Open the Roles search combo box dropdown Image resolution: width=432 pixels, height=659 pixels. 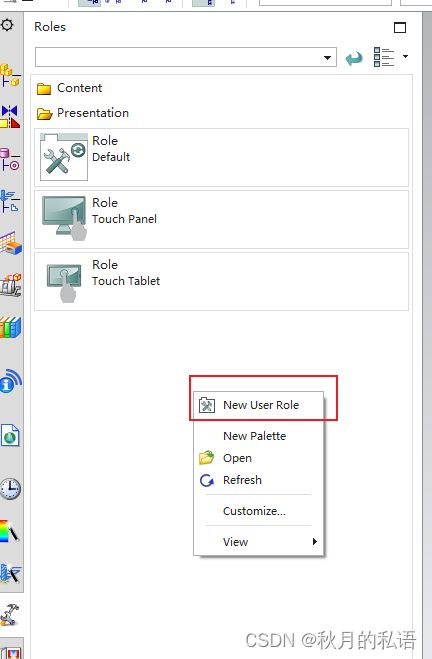tap(327, 58)
